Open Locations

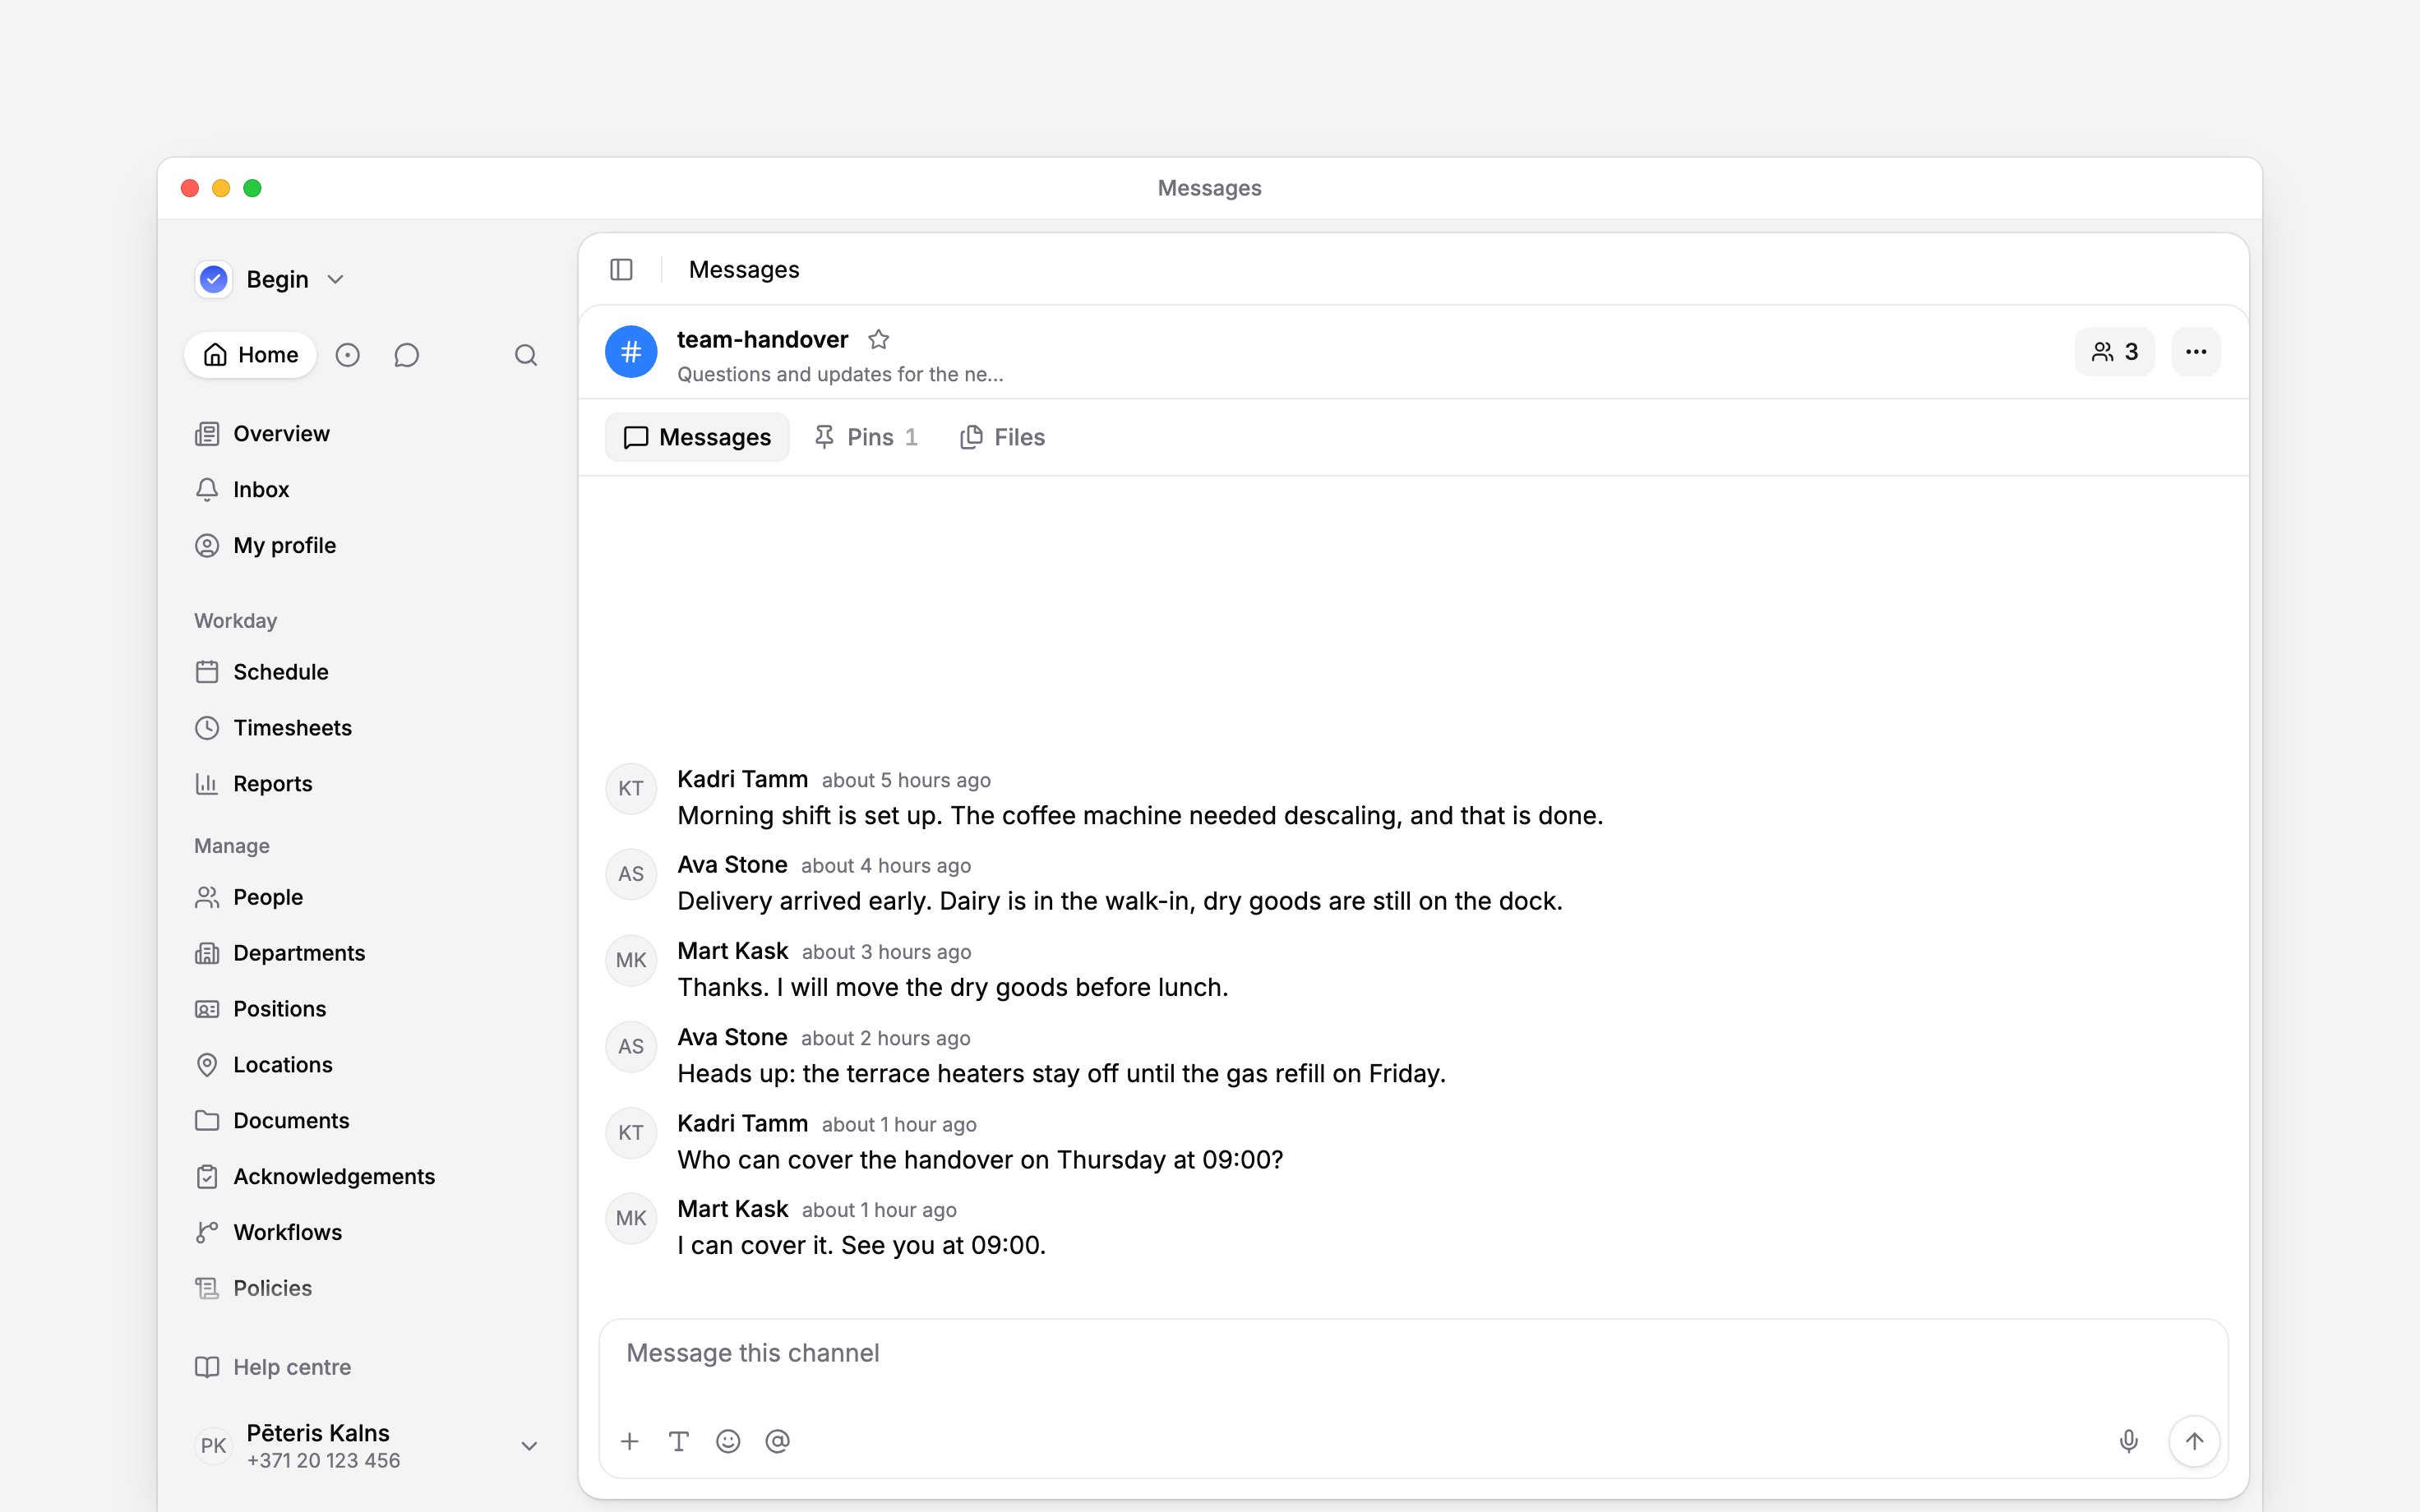(x=368, y=1065)
